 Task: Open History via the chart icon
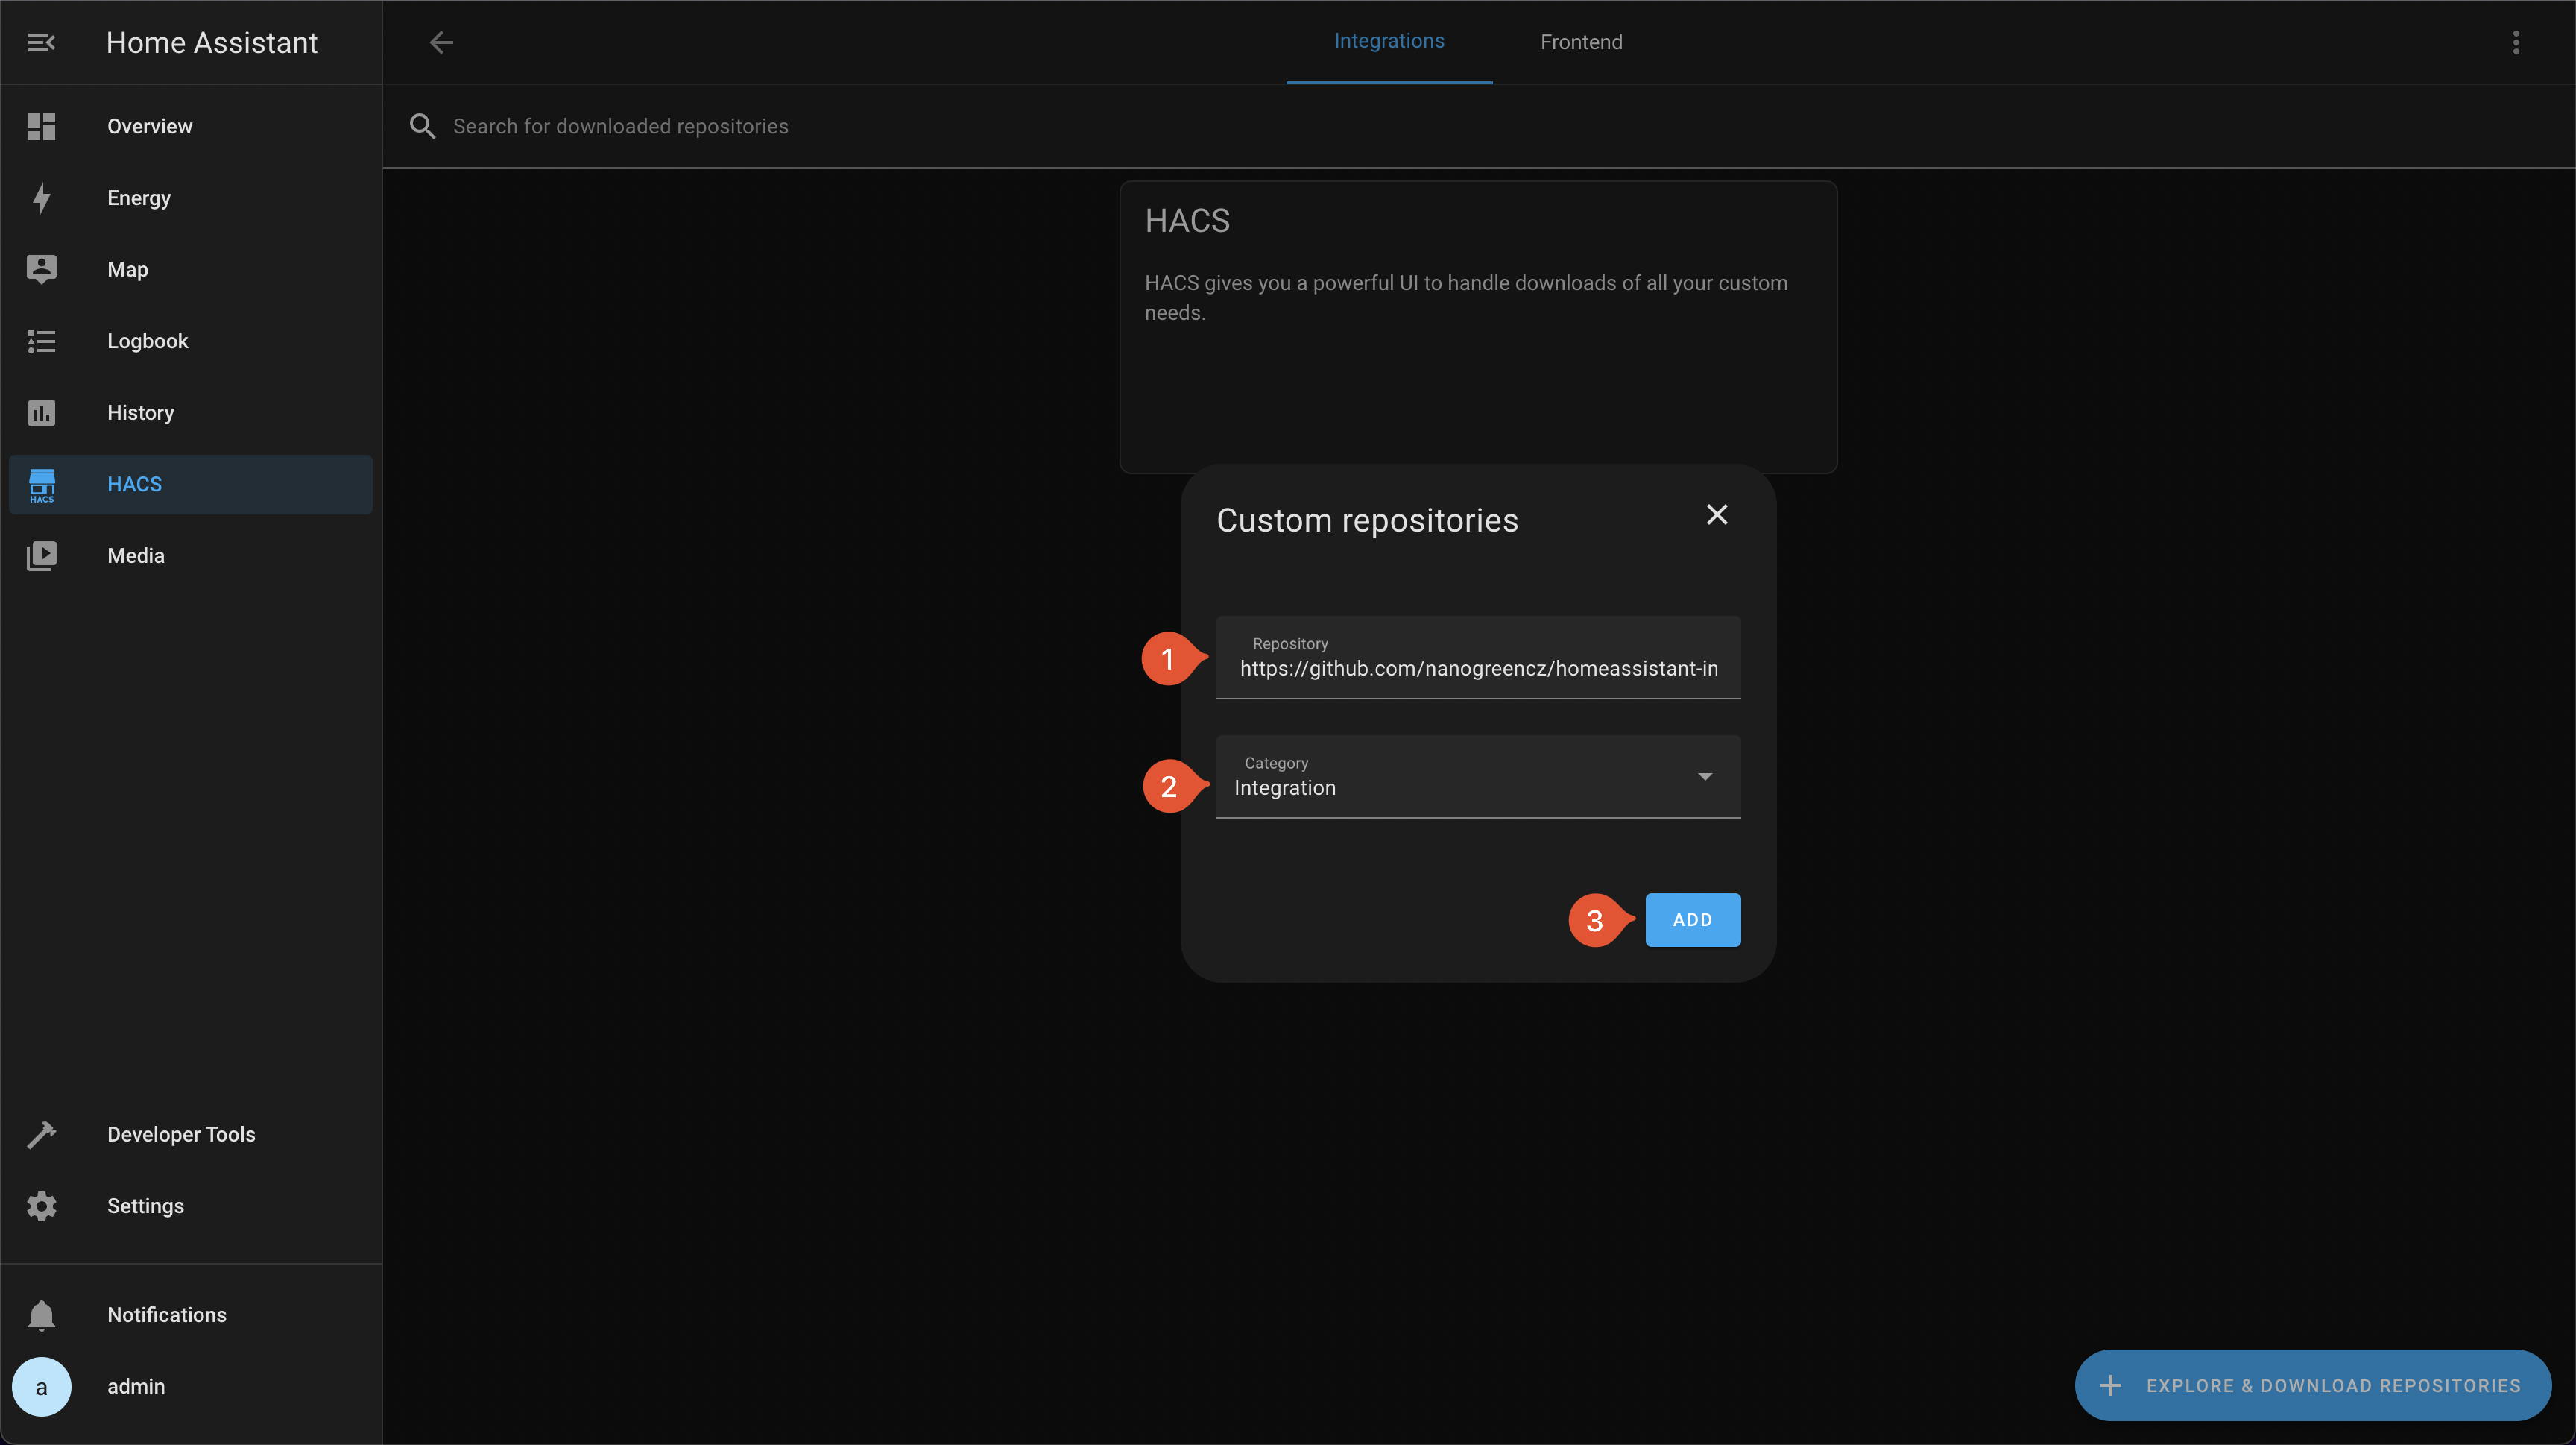[41, 412]
